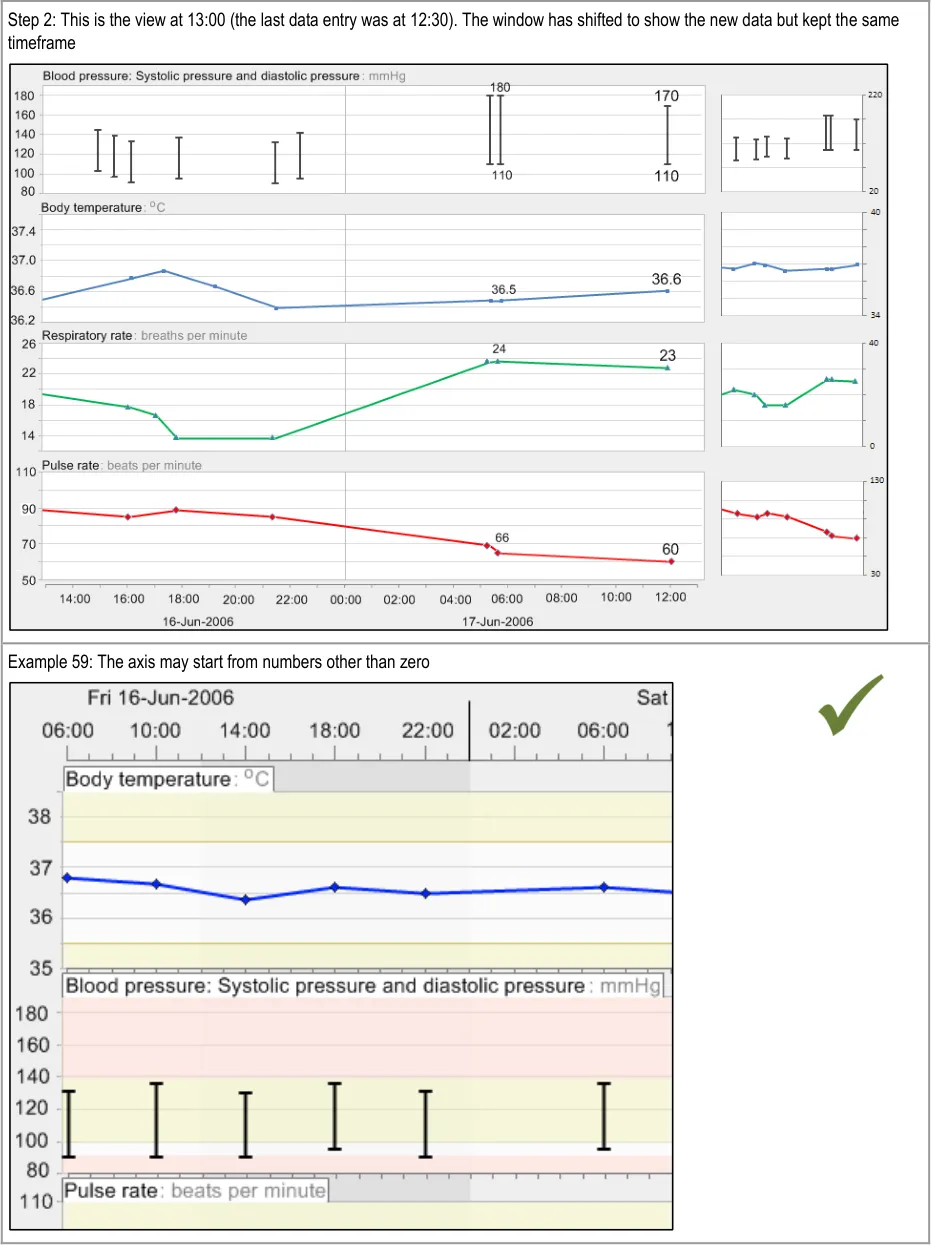The width and height of the screenshot is (931, 1245).
Task: Click first blue diamond in lower temperature chart
Action: [x=68, y=878]
